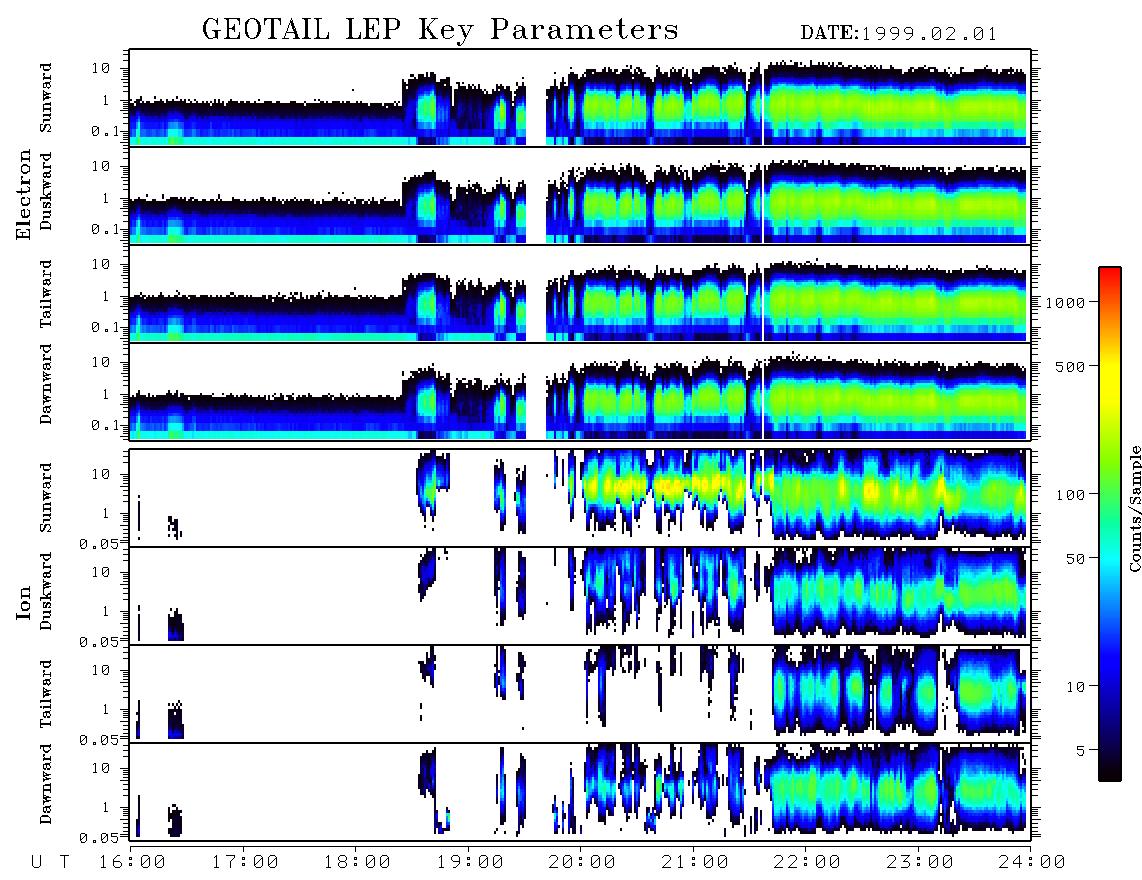Image resolution: width=1142 pixels, height=880 pixels.
Task: Click the DATE:1999.02.01 label
Action: click(899, 34)
